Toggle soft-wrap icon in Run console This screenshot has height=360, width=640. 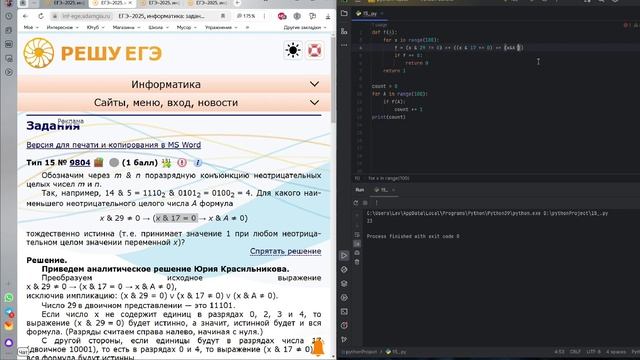(x=357, y=235)
